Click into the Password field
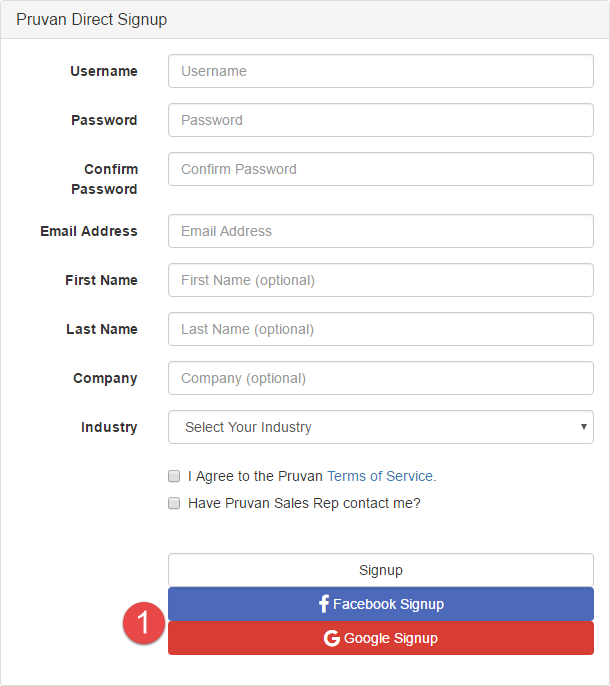The height and width of the screenshot is (686, 610). [x=380, y=120]
